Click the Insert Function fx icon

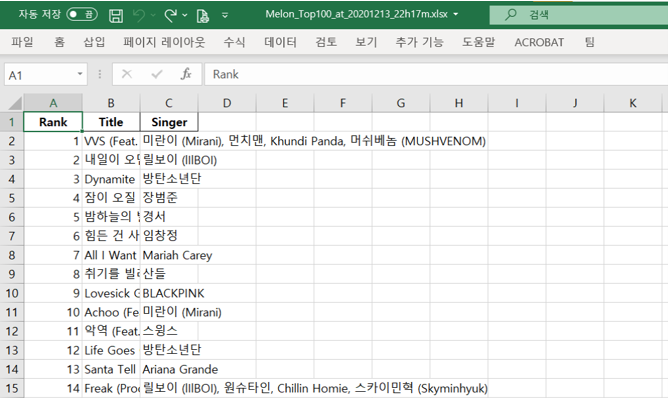(x=186, y=74)
